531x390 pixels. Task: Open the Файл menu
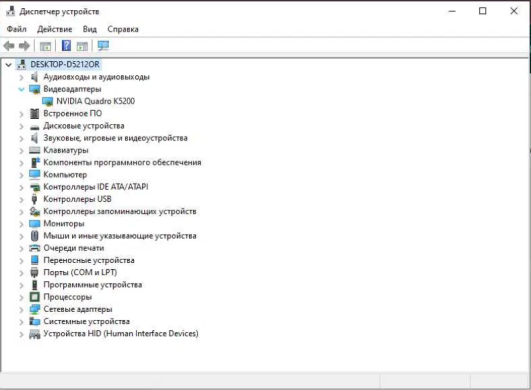coord(16,29)
